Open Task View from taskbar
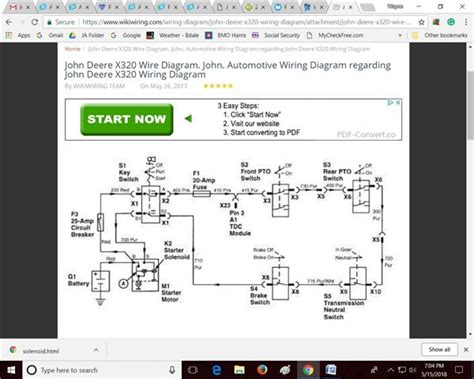 coord(193,370)
